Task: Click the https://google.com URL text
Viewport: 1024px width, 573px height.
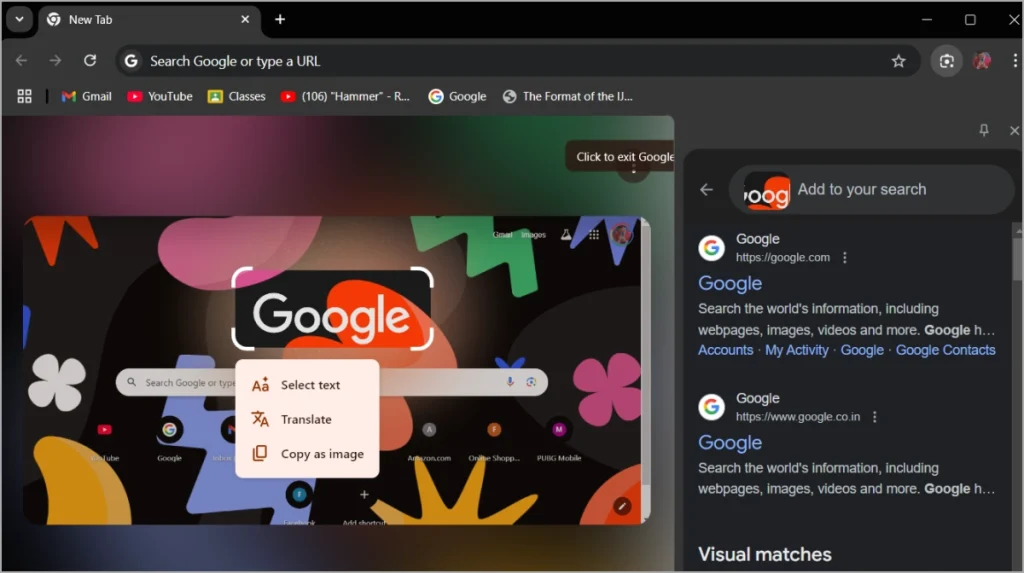Action: (x=783, y=257)
